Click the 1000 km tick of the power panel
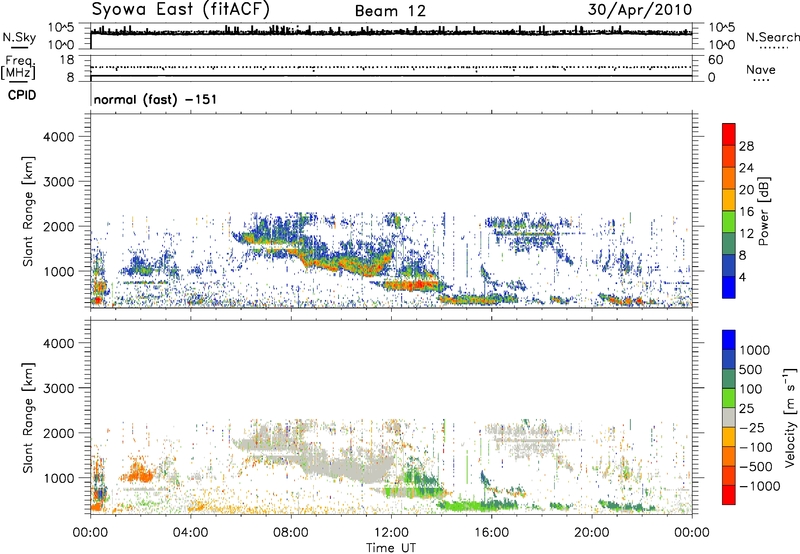The image size is (800, 554). coord(59,271)
